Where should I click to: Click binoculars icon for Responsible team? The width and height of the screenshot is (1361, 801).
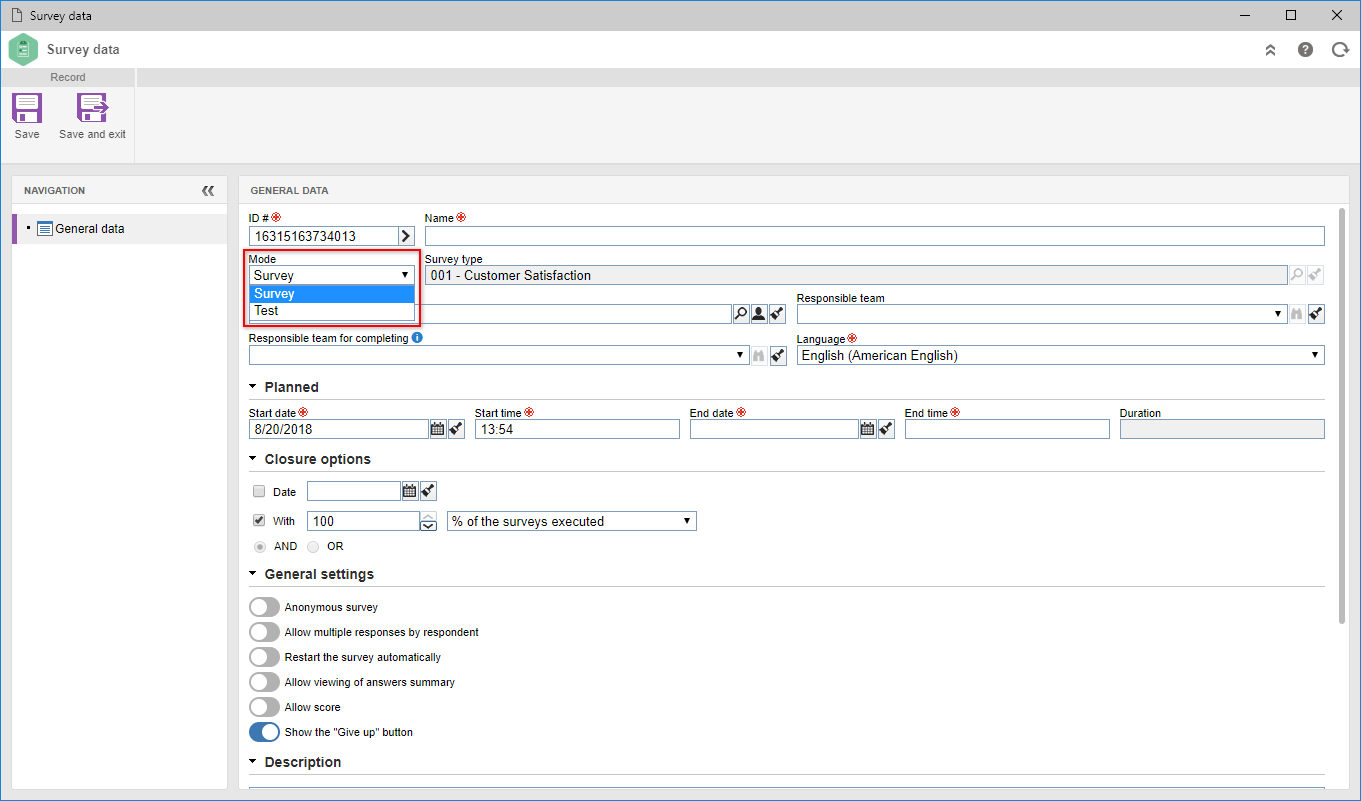pyautogui.click(x=1297, y=314)
